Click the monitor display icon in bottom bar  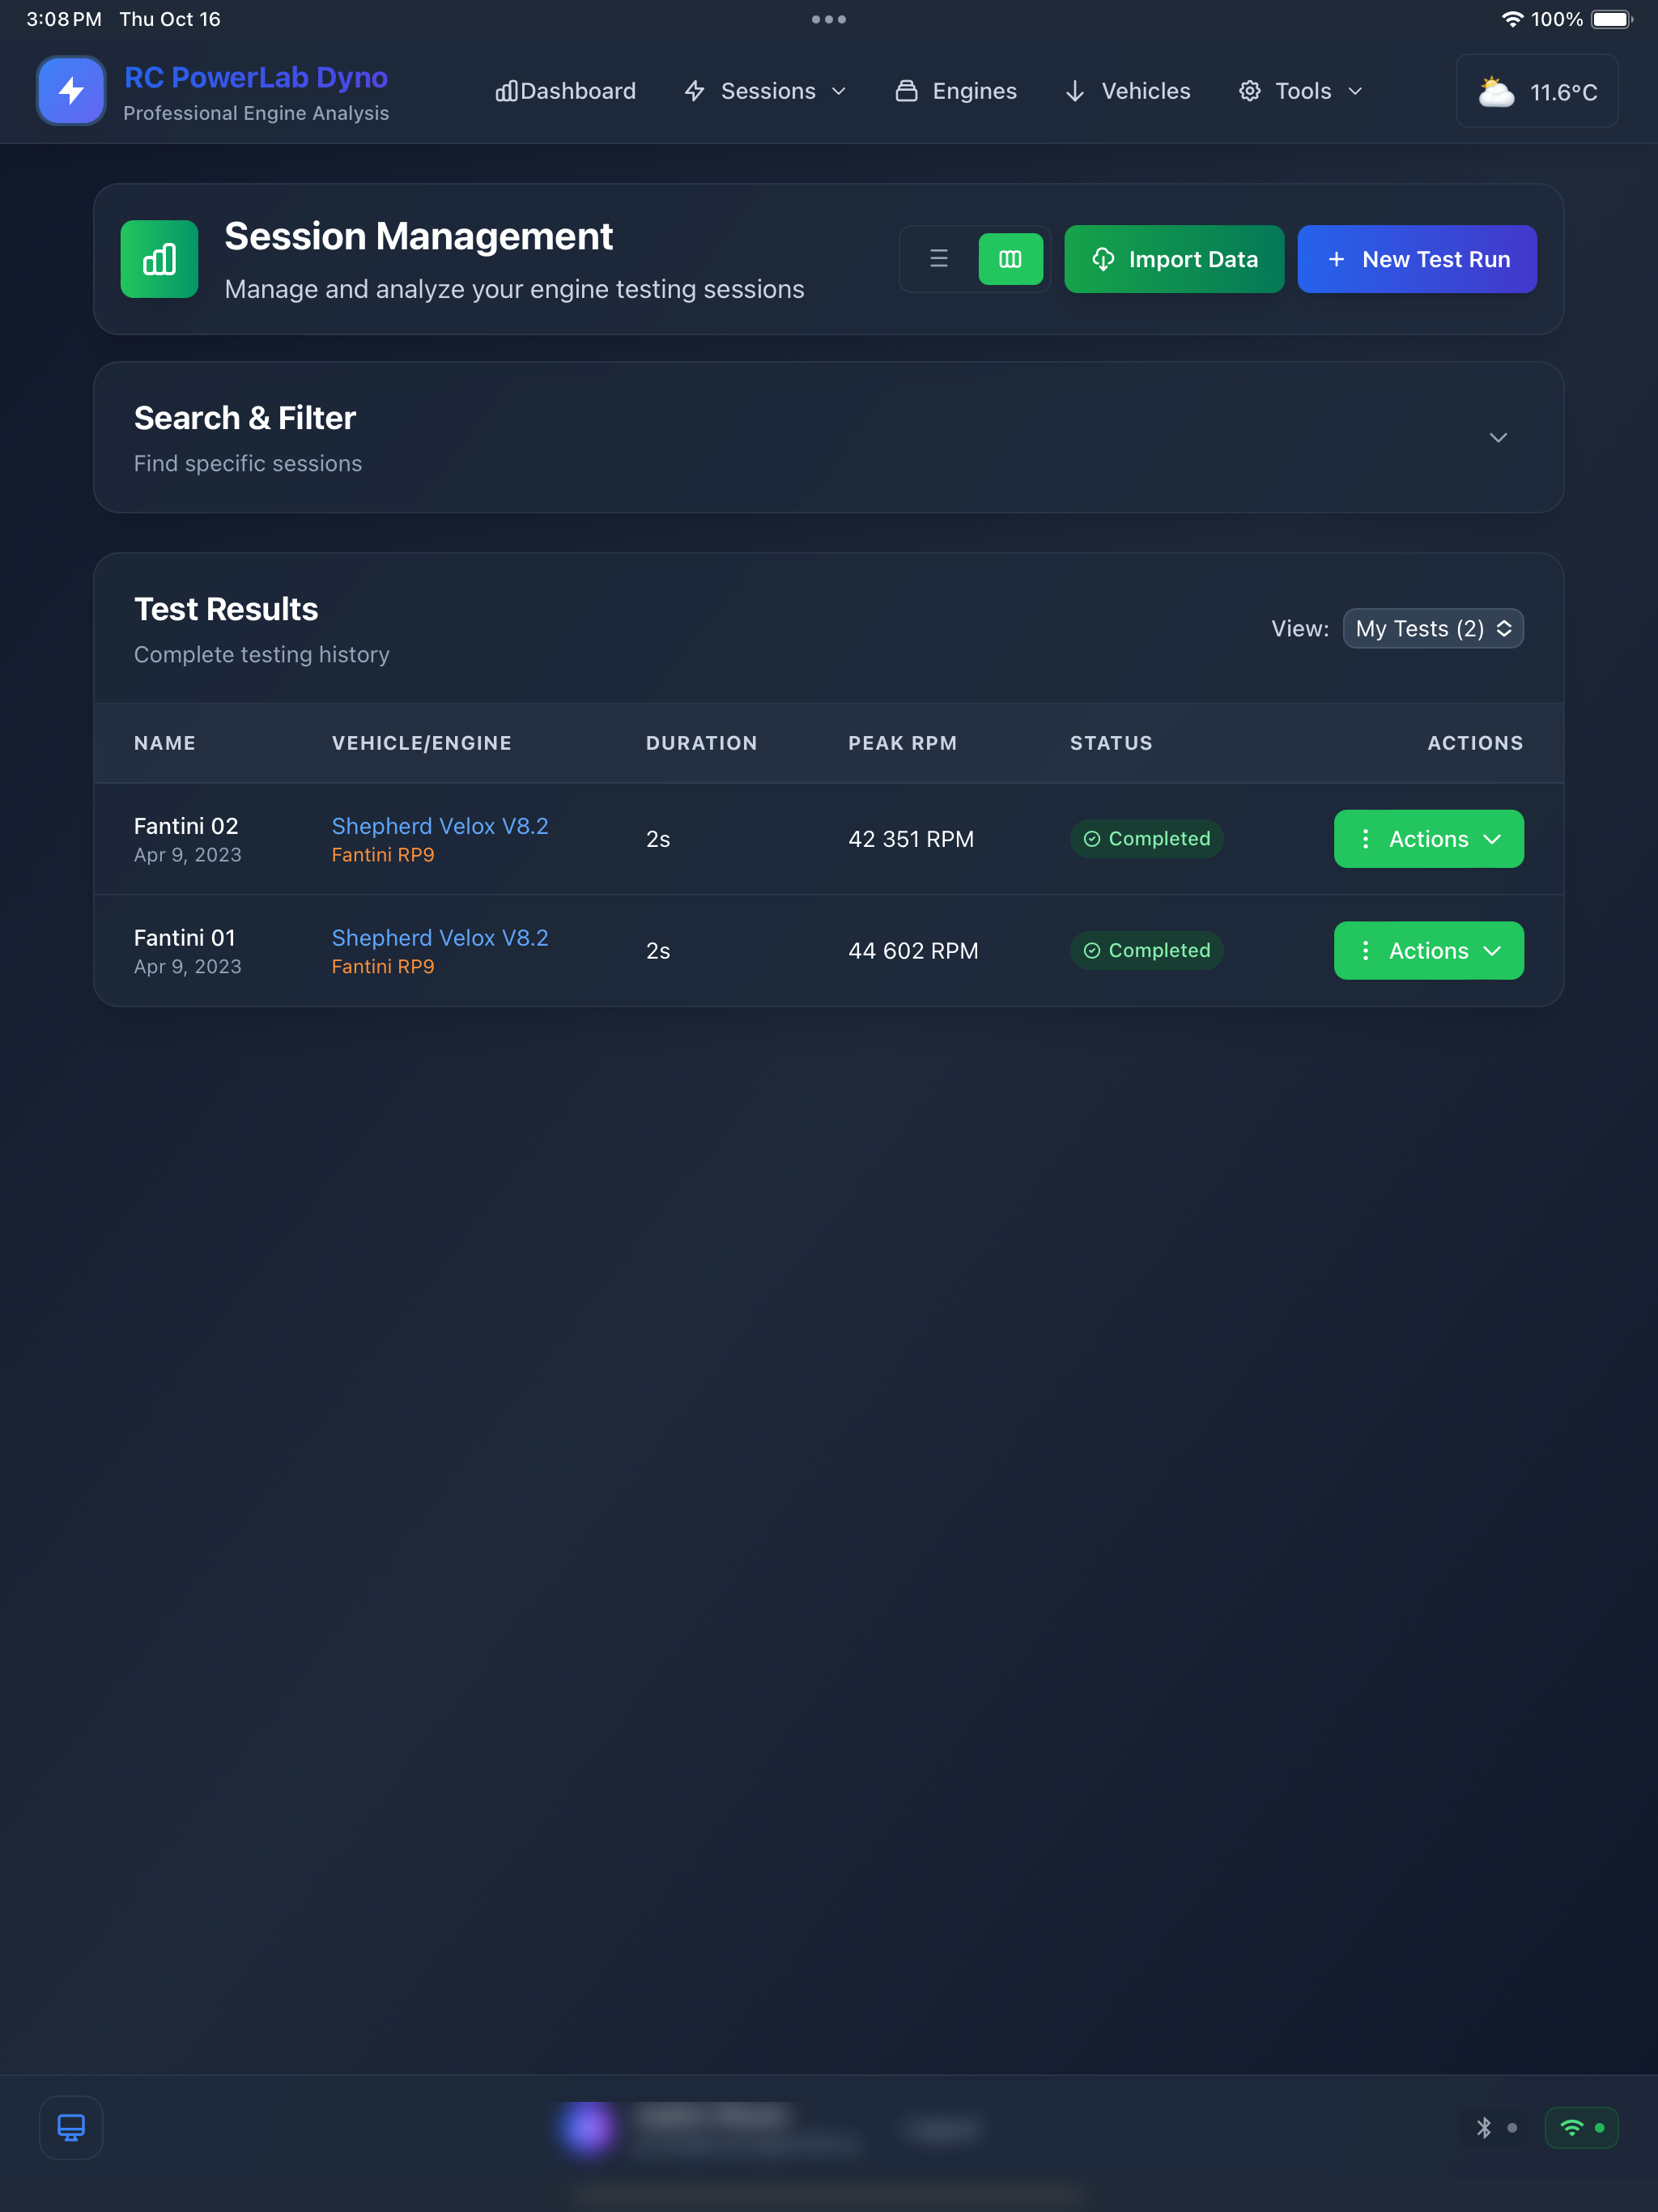pos(71,2128)
